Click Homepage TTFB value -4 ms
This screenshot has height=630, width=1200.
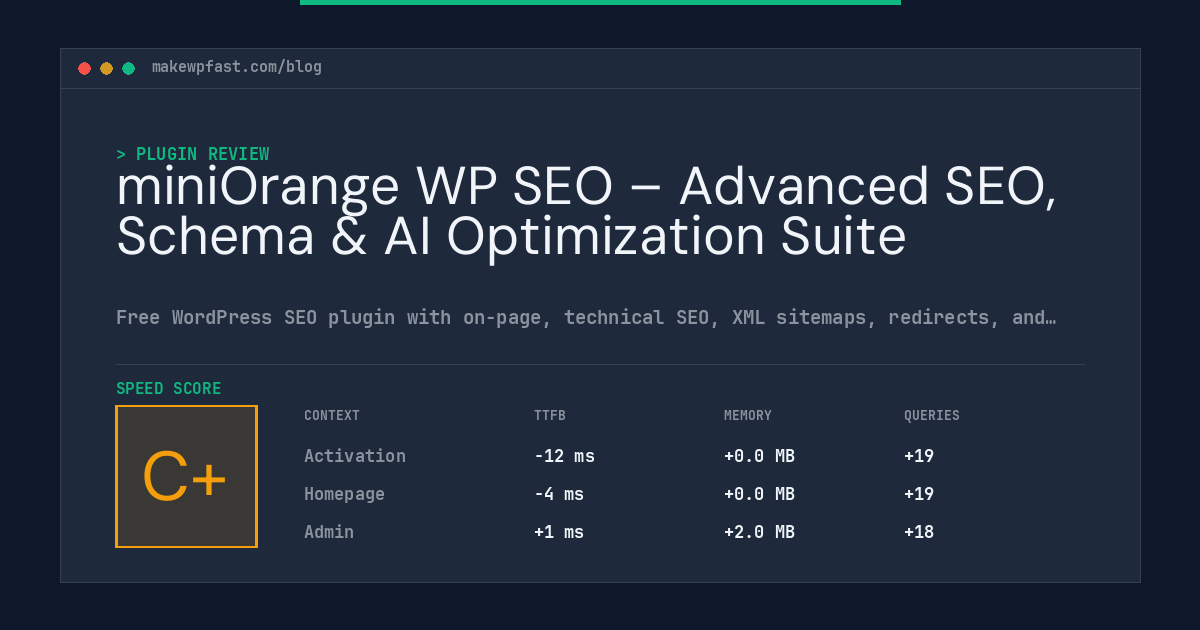pos(559,494)
